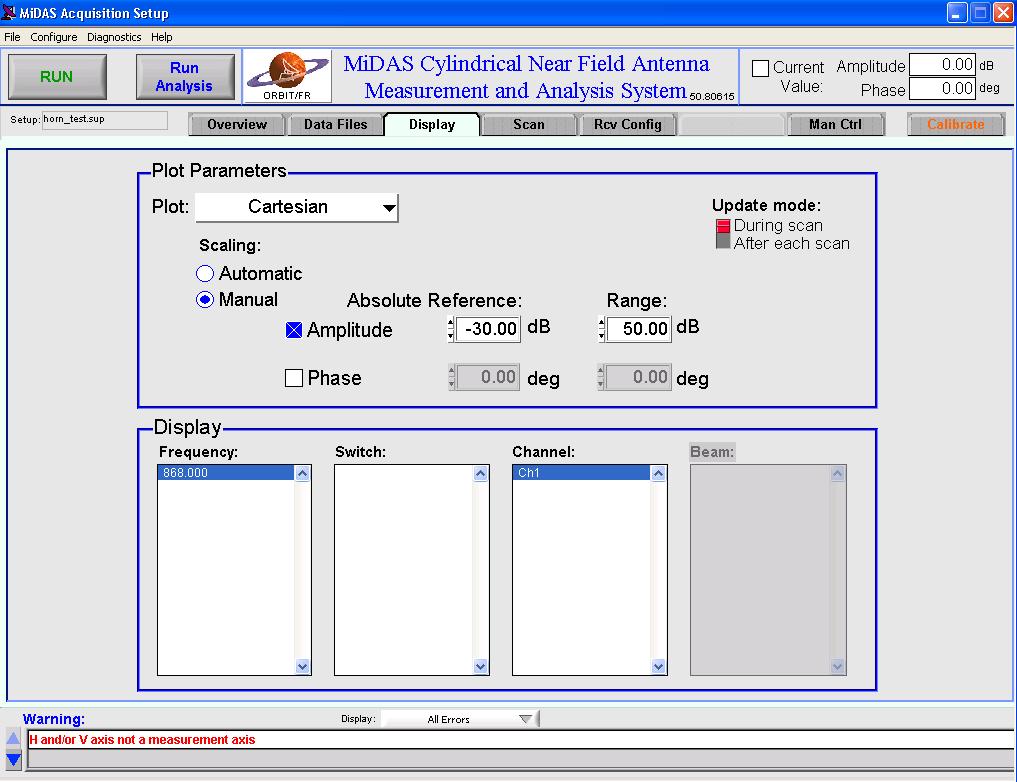1017x782 pixels.
Task: Open the Diagnostics menu
Action: (114, 37)
